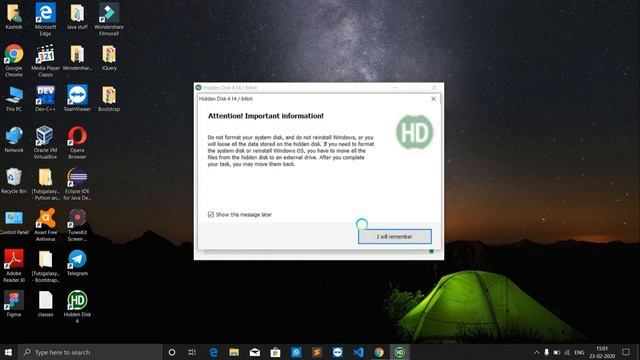Open Adobe Reader XI shortcut
The height and width of the screenshot is (360, 640).
14,266
